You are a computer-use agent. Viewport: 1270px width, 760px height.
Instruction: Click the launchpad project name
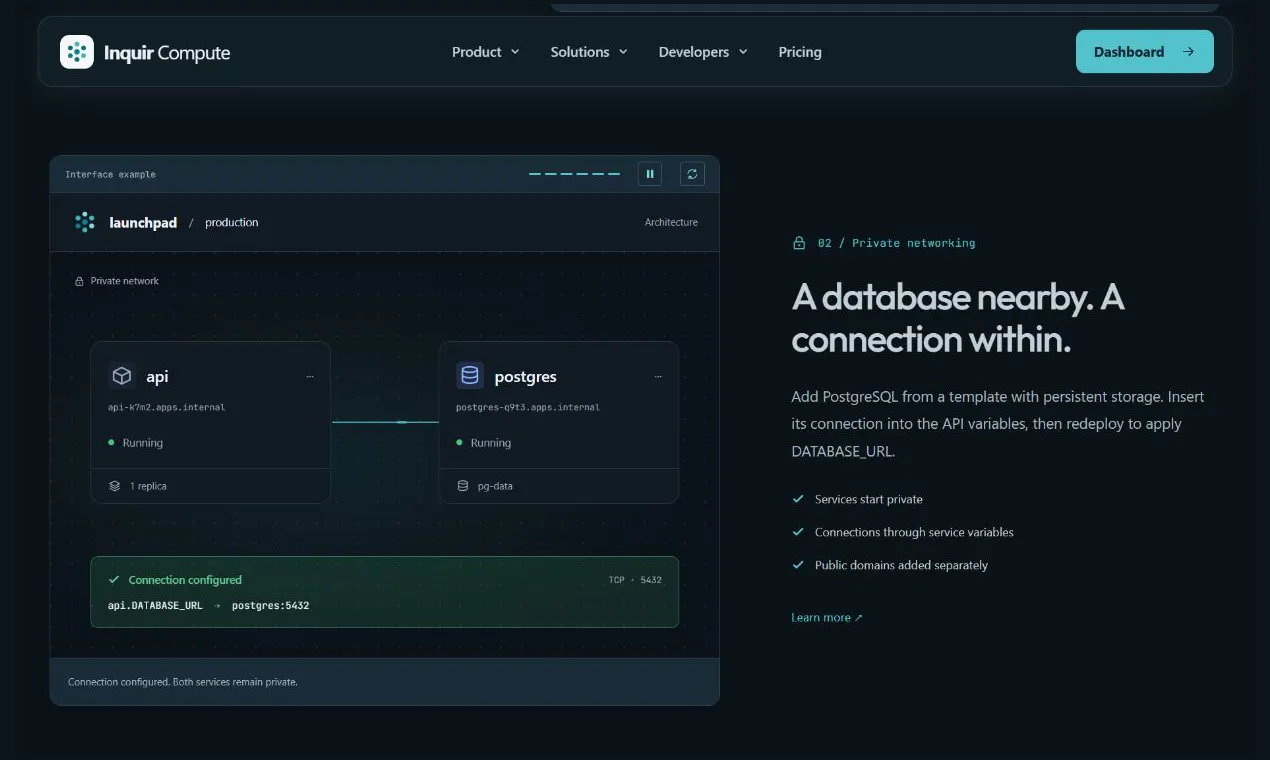tap(143, 223)
